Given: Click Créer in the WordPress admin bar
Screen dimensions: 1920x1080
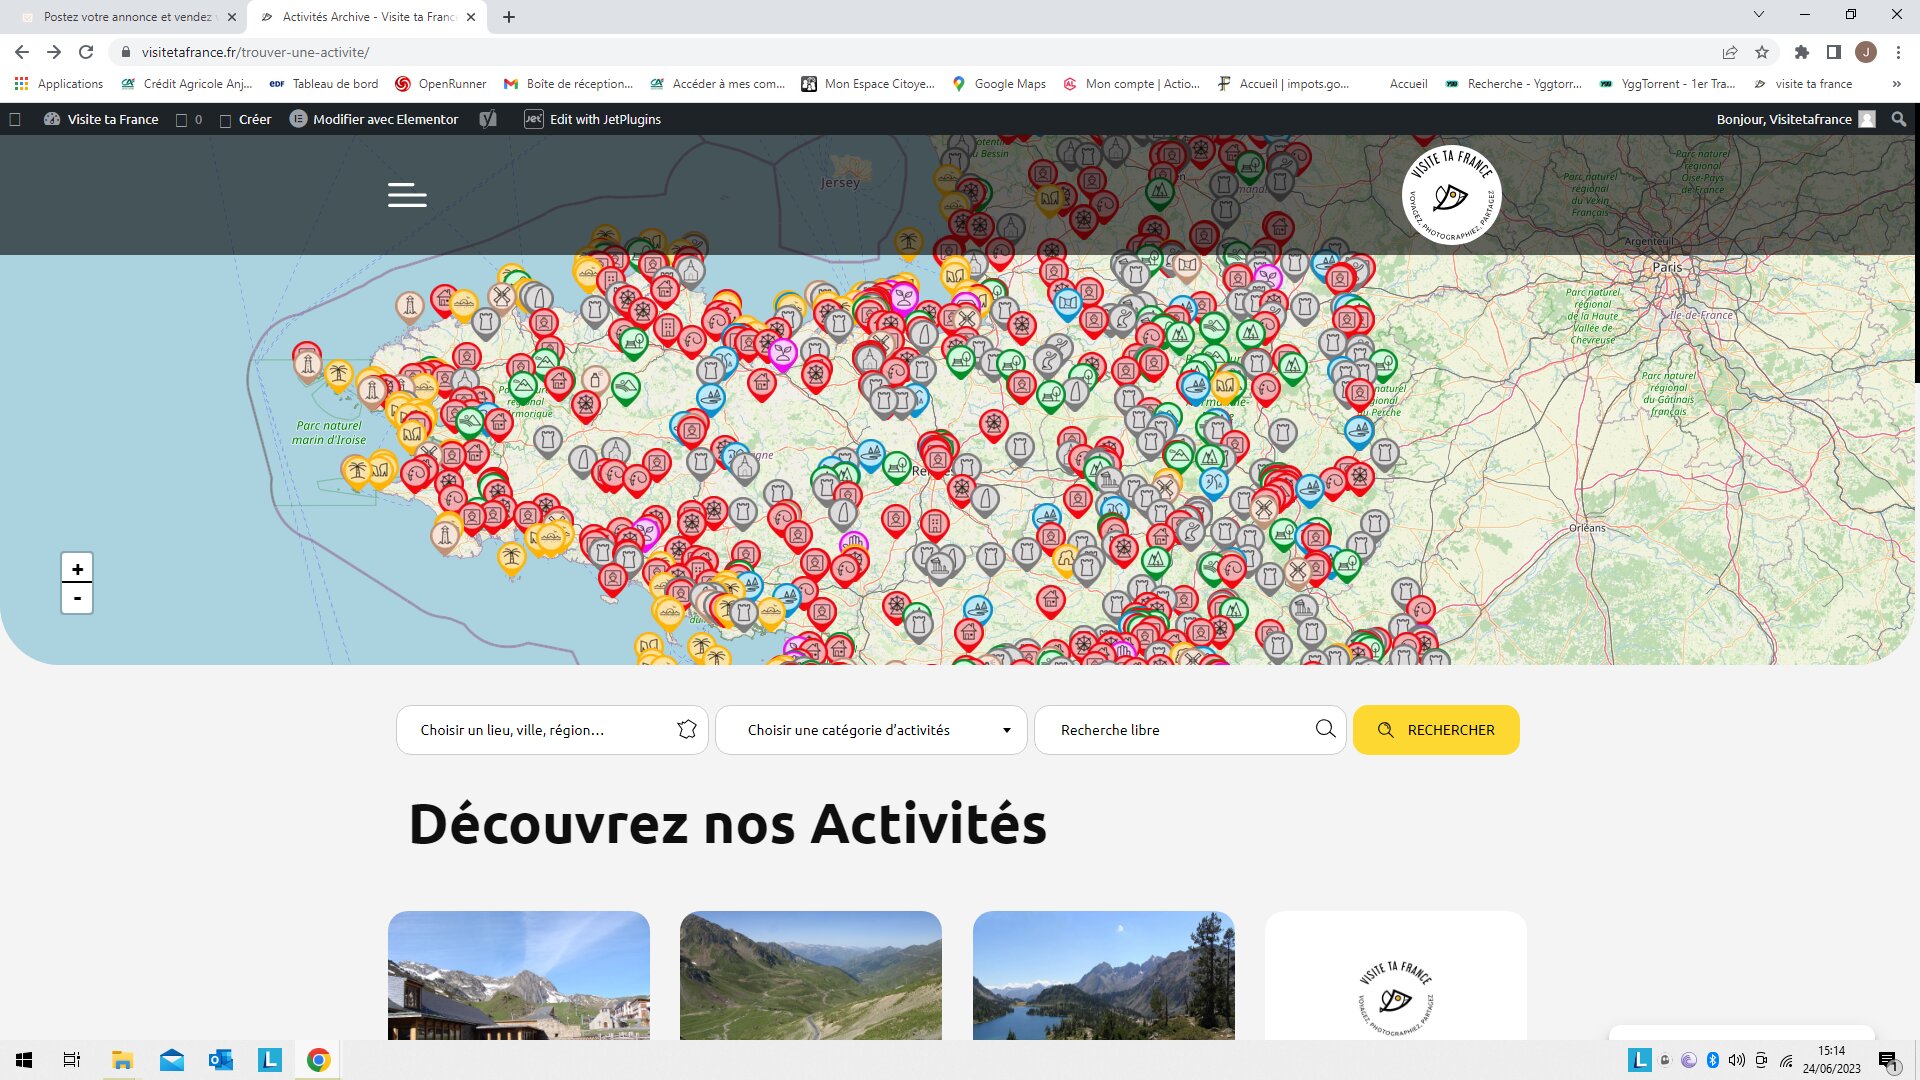Looking at the screenshot, I should coord(246,119).
